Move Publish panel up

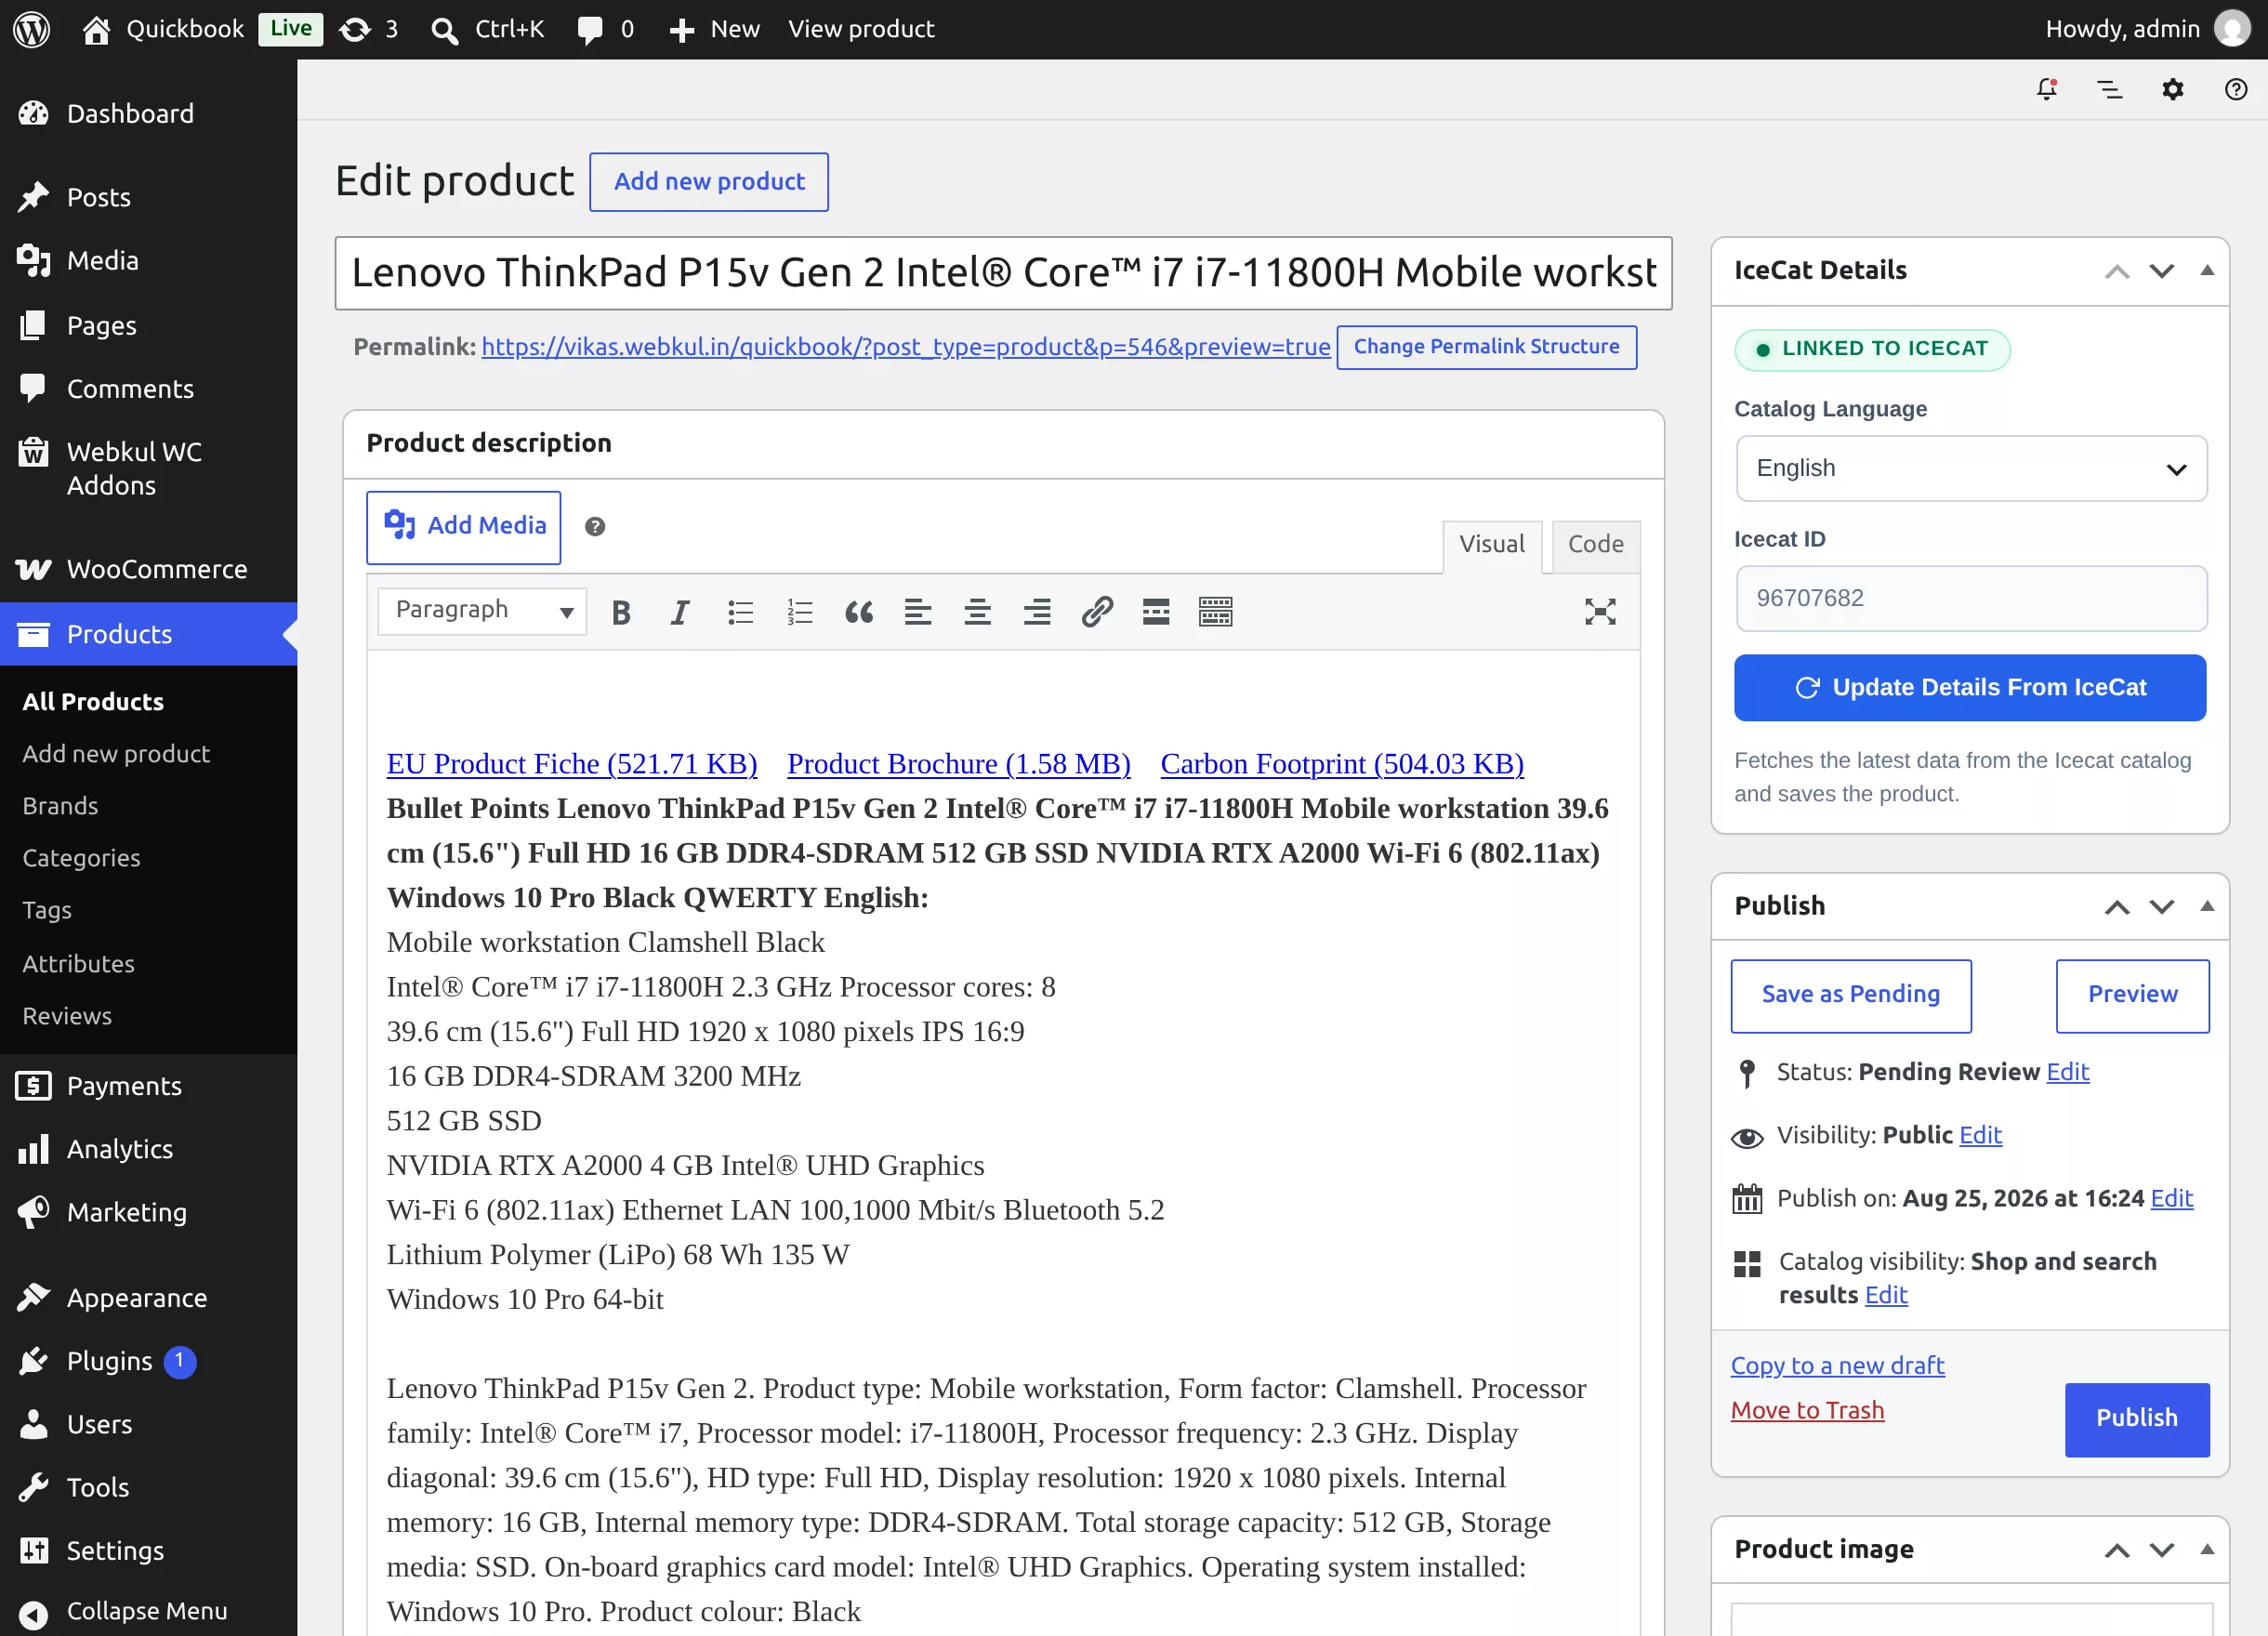(2116, 907)
